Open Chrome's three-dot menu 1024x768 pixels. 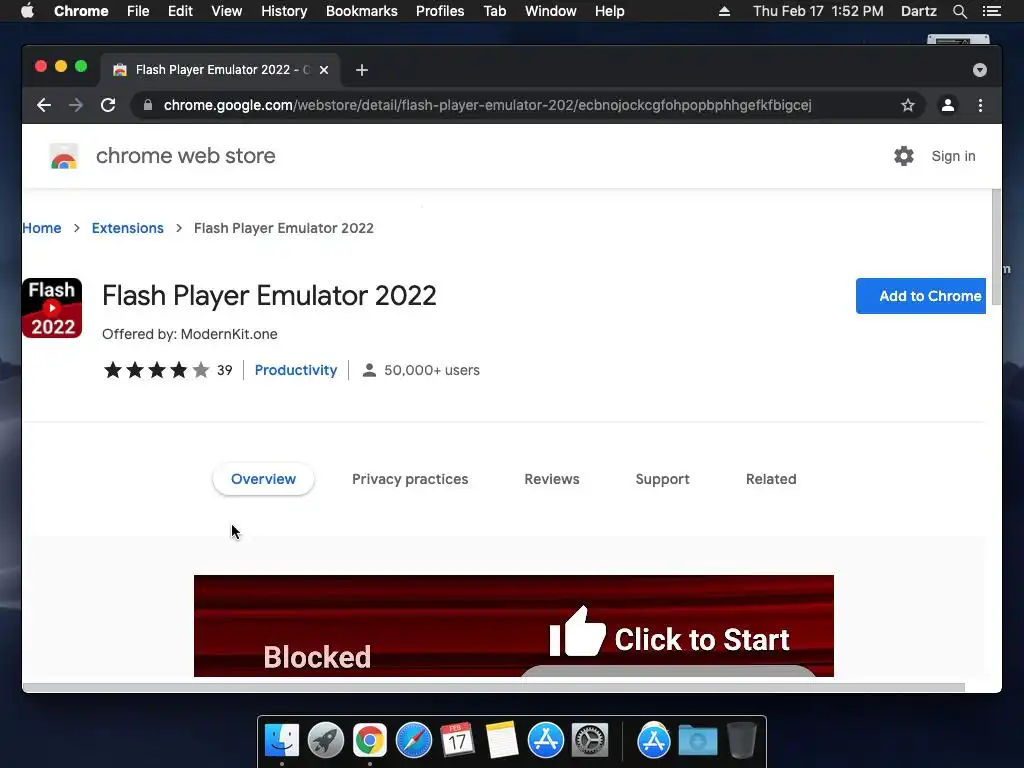click(980, 105)
